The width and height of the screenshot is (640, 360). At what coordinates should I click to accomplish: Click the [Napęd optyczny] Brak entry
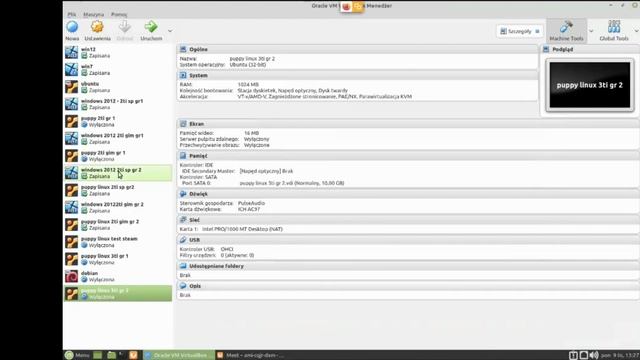point(266,171)
